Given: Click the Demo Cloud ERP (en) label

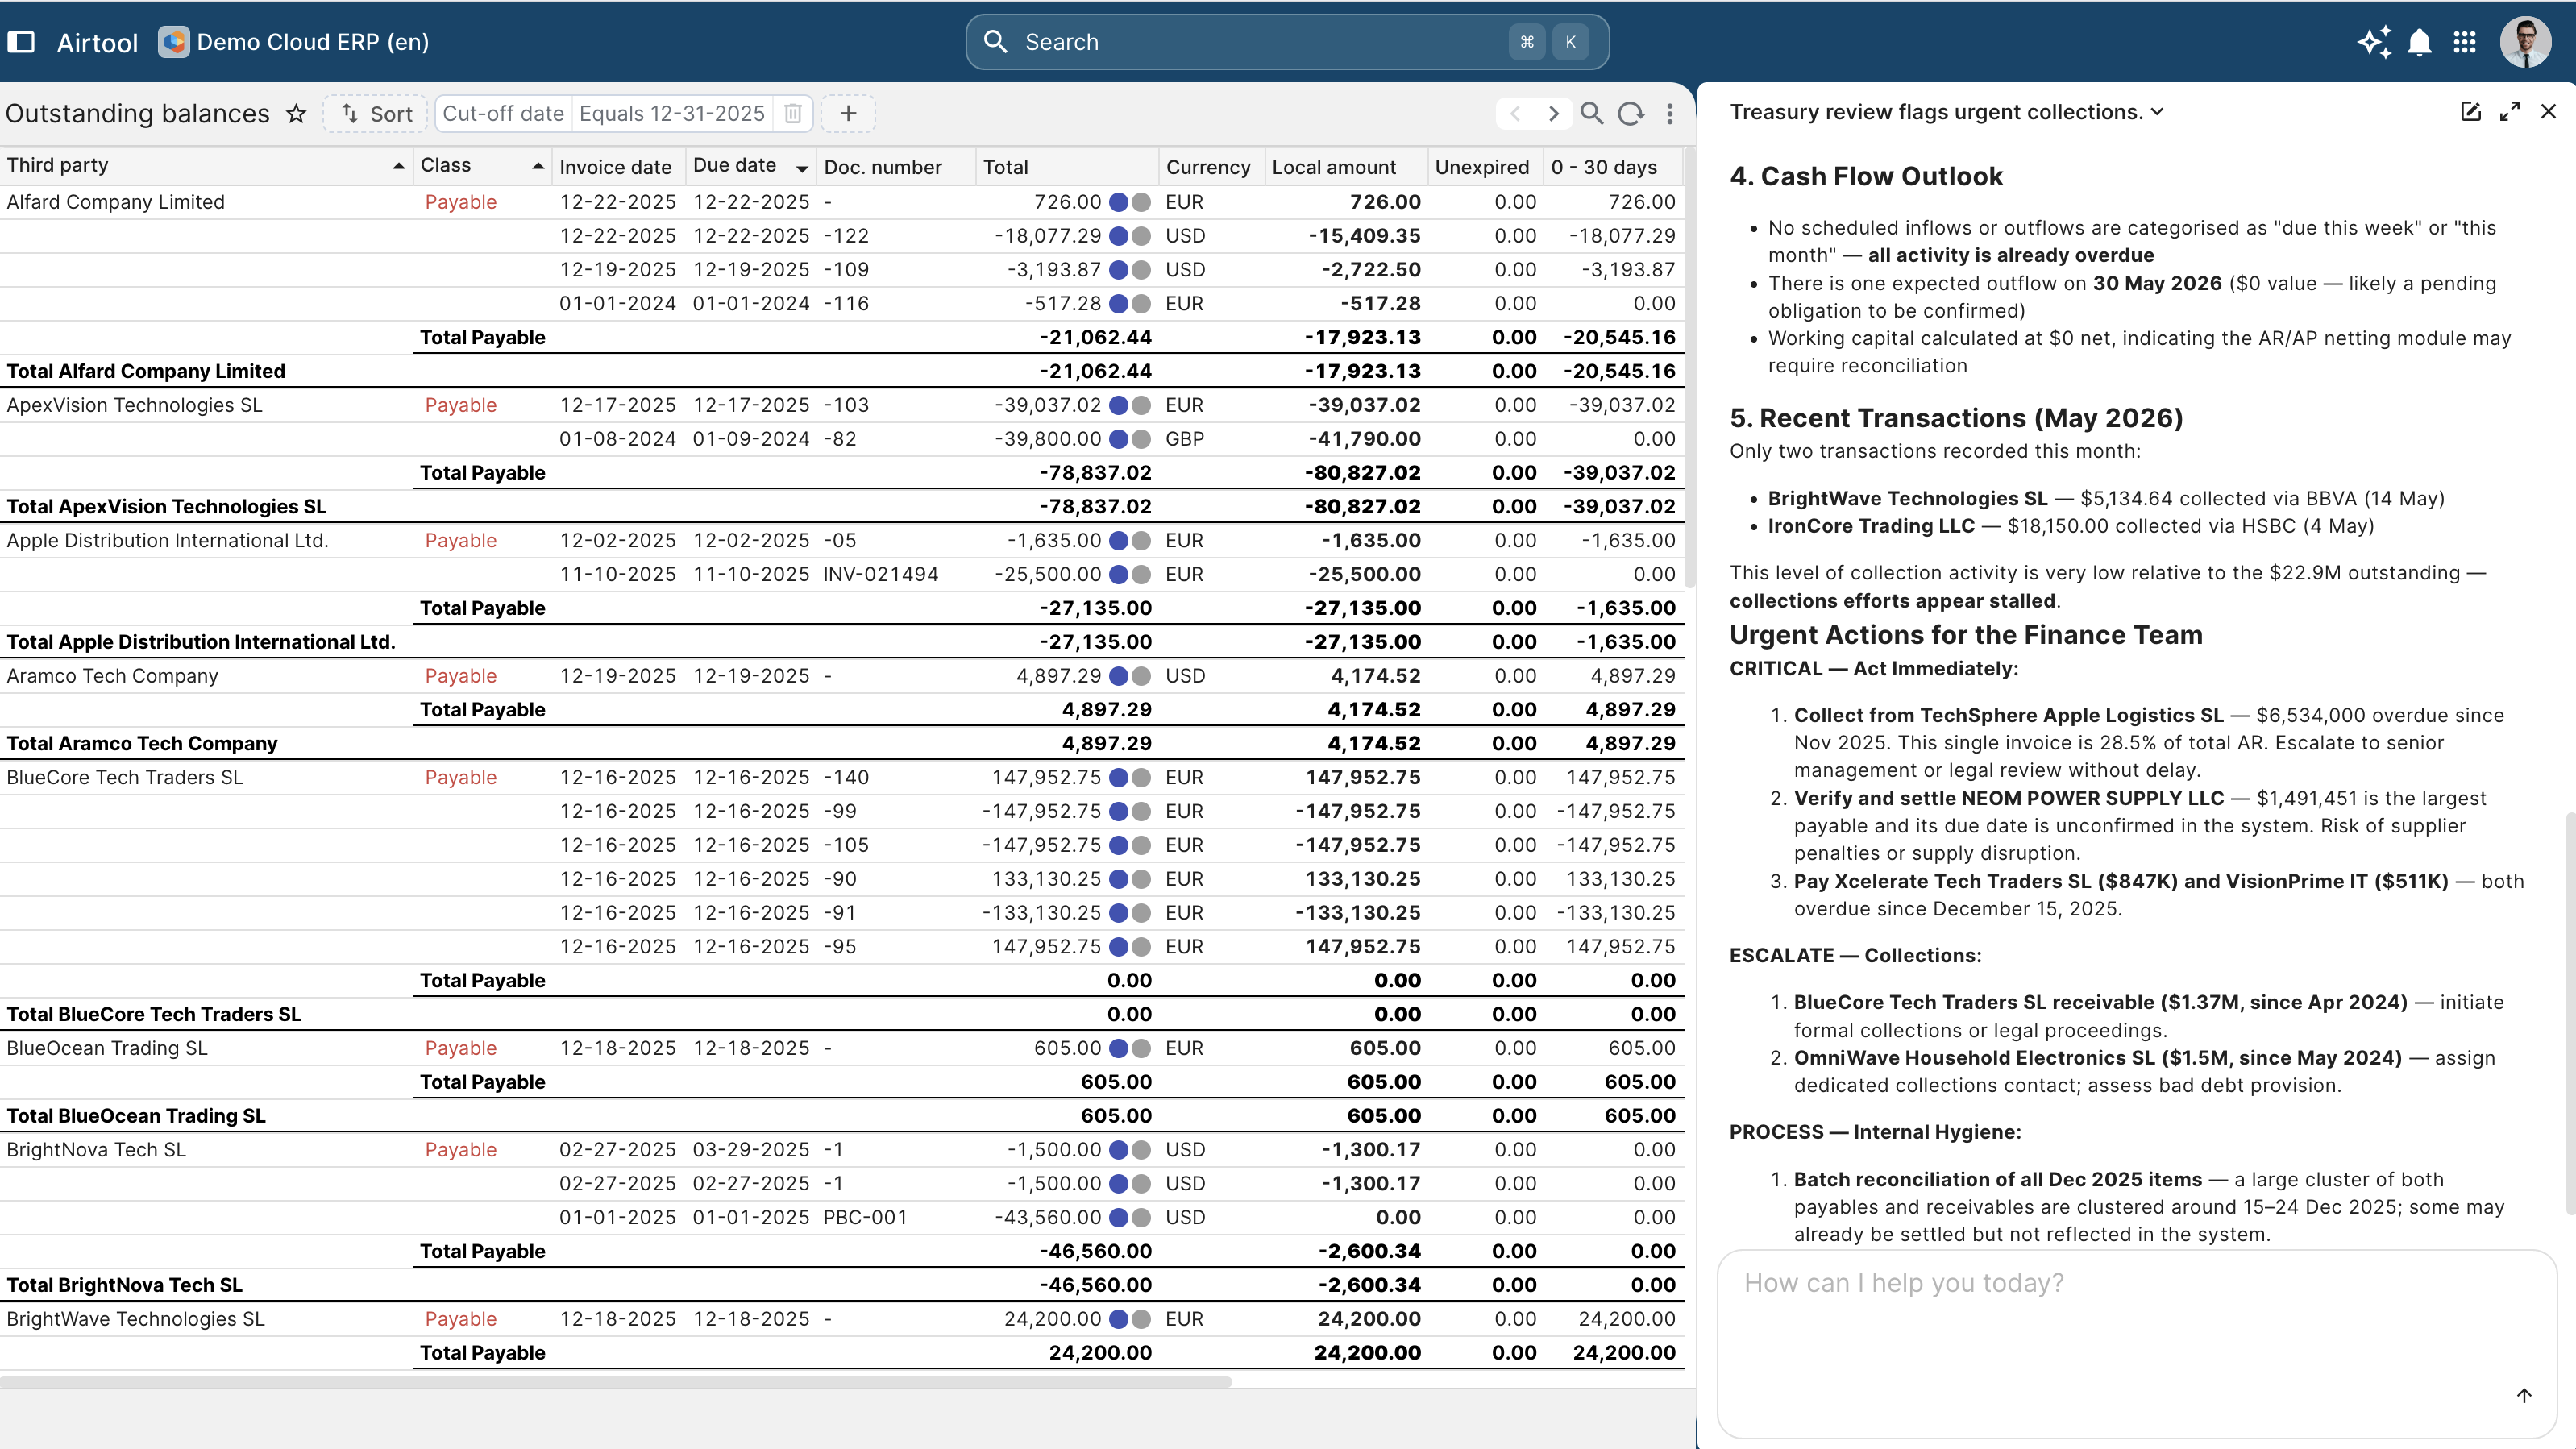Looking at the screenshot, I should (x=313, y=42).
